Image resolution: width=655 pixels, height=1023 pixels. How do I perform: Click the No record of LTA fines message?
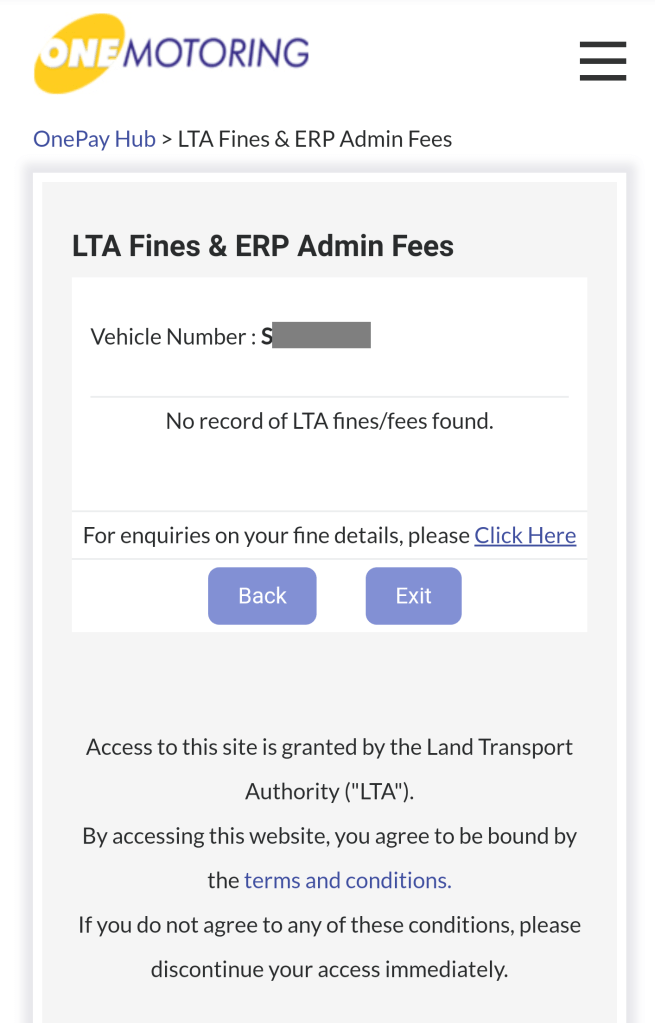[x=329, y=421]
